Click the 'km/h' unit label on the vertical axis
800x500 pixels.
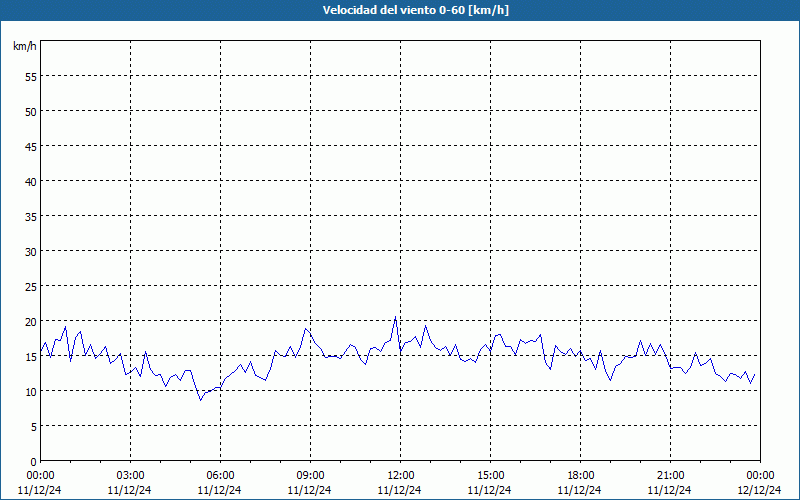25,46
